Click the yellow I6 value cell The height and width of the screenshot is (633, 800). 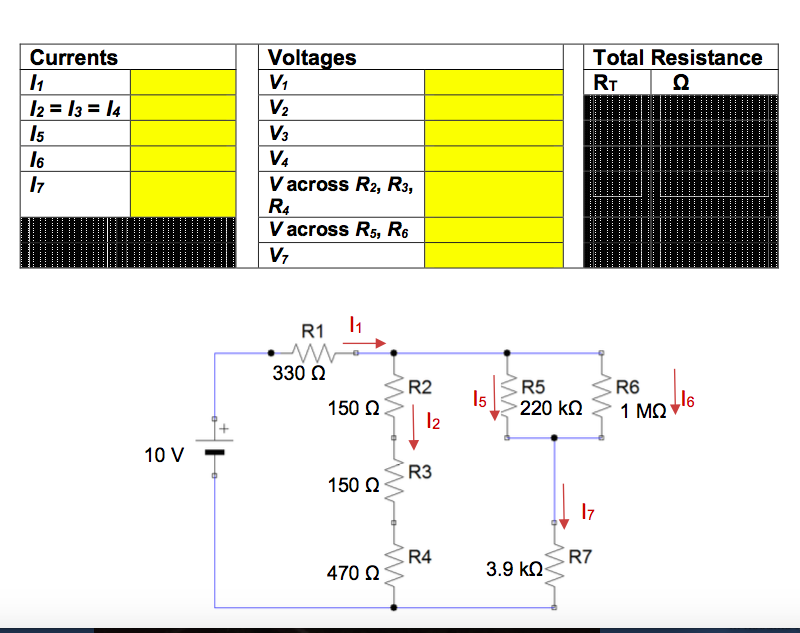[180, 158]
